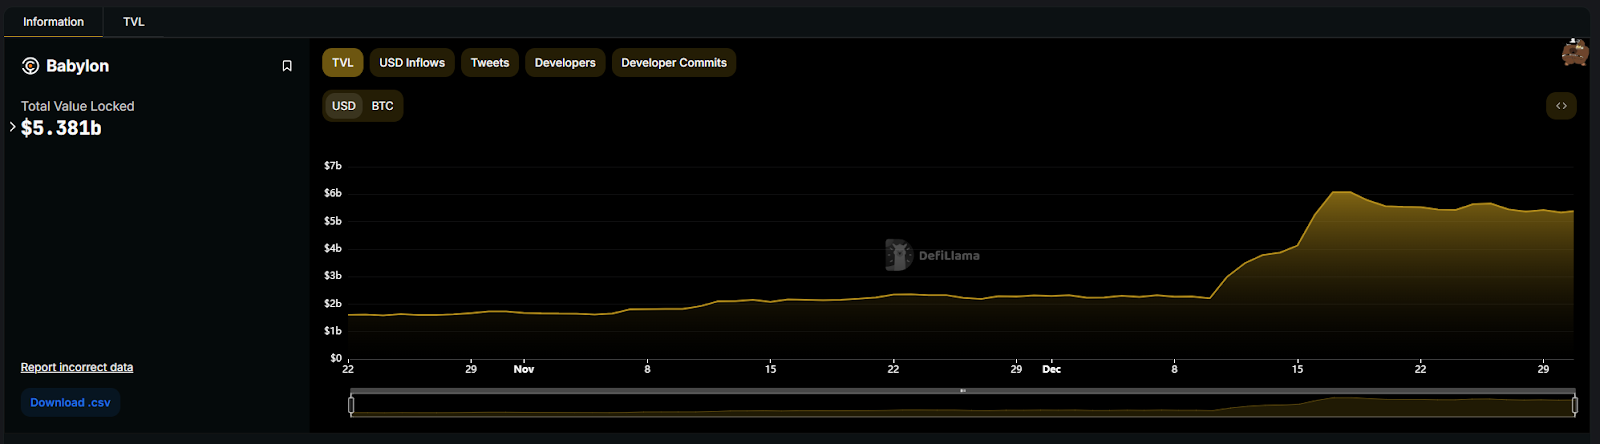Screen dimensions: 1600x444
Task: Enable the Tweets chart series
Action: [490, 63]
